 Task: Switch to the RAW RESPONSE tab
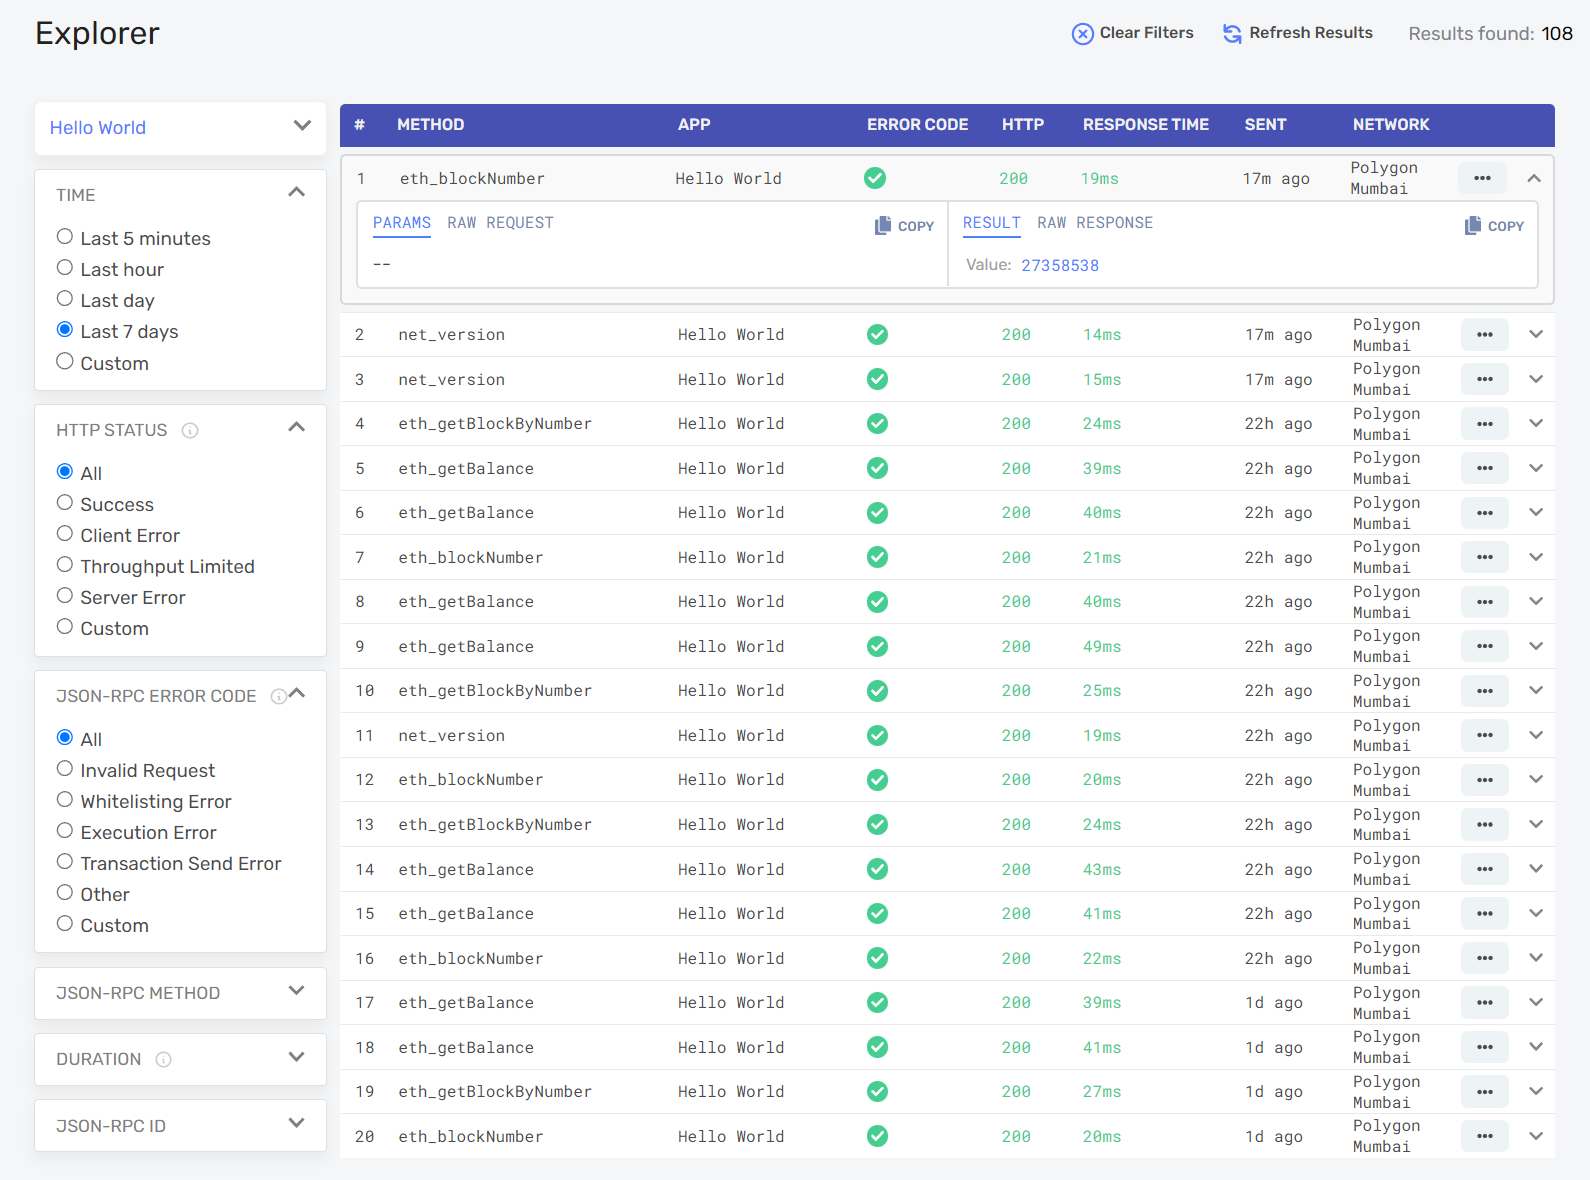pyautogui.click(x=1095, y=223)
